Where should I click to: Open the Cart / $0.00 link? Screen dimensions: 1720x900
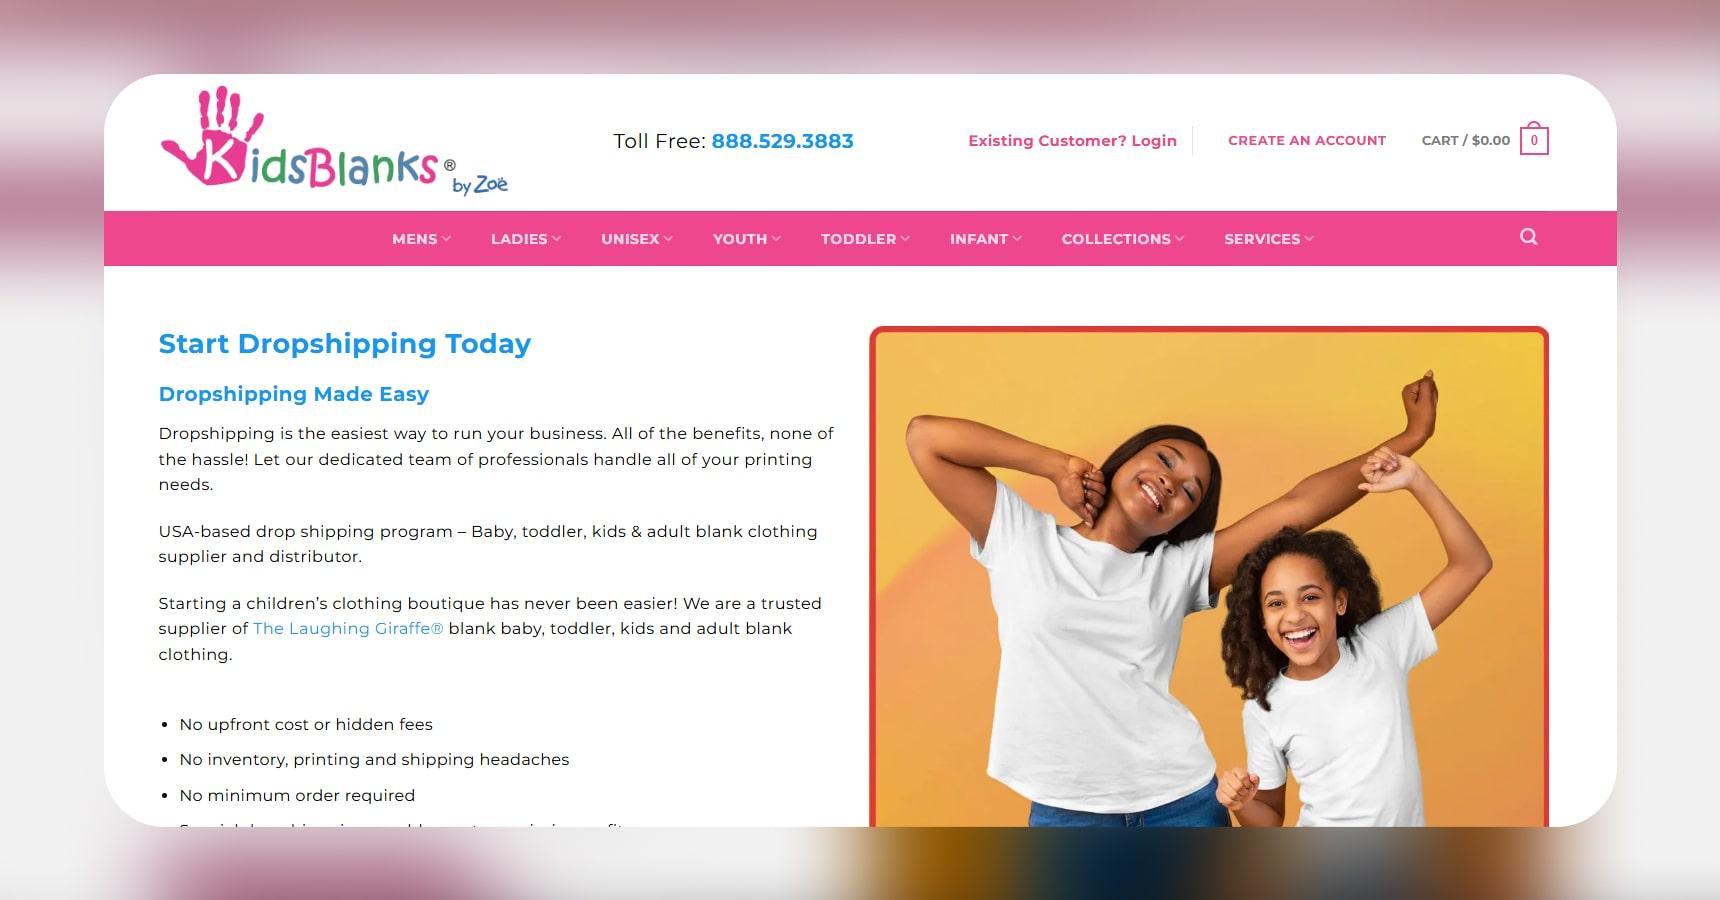[x=1466, y=141]
